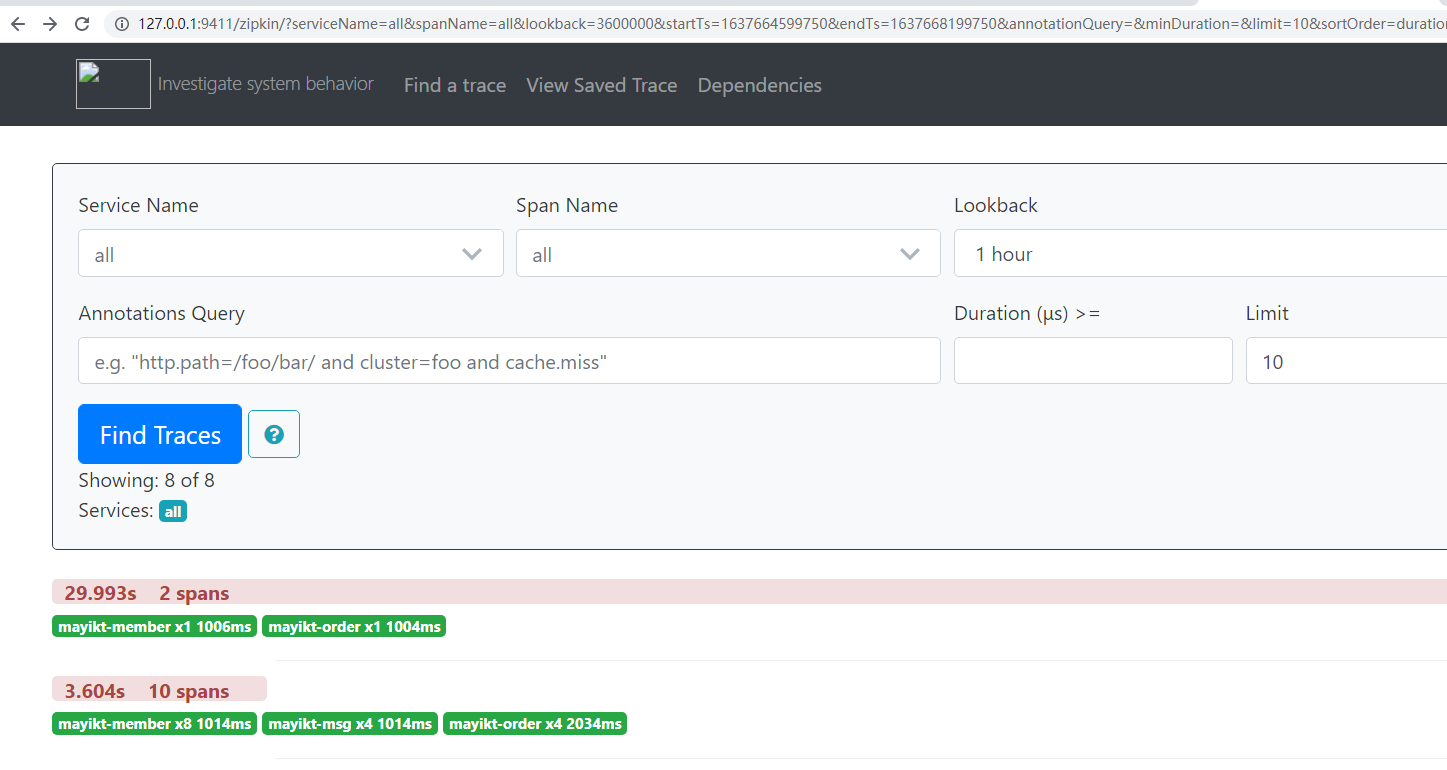Focus the Annotations Query input field
The height and width of the screenshot is (770, 1447).
509,361
